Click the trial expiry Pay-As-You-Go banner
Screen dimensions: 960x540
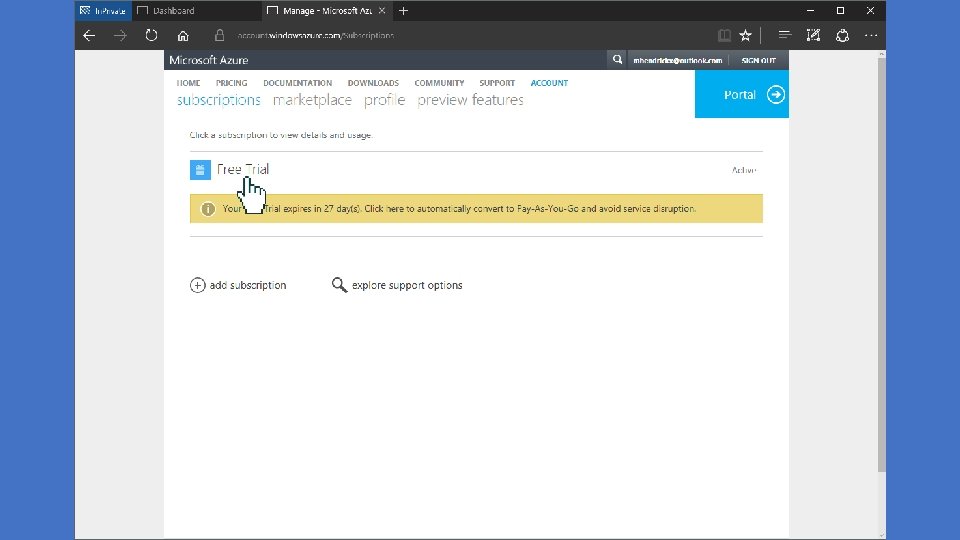pos(476,209)
